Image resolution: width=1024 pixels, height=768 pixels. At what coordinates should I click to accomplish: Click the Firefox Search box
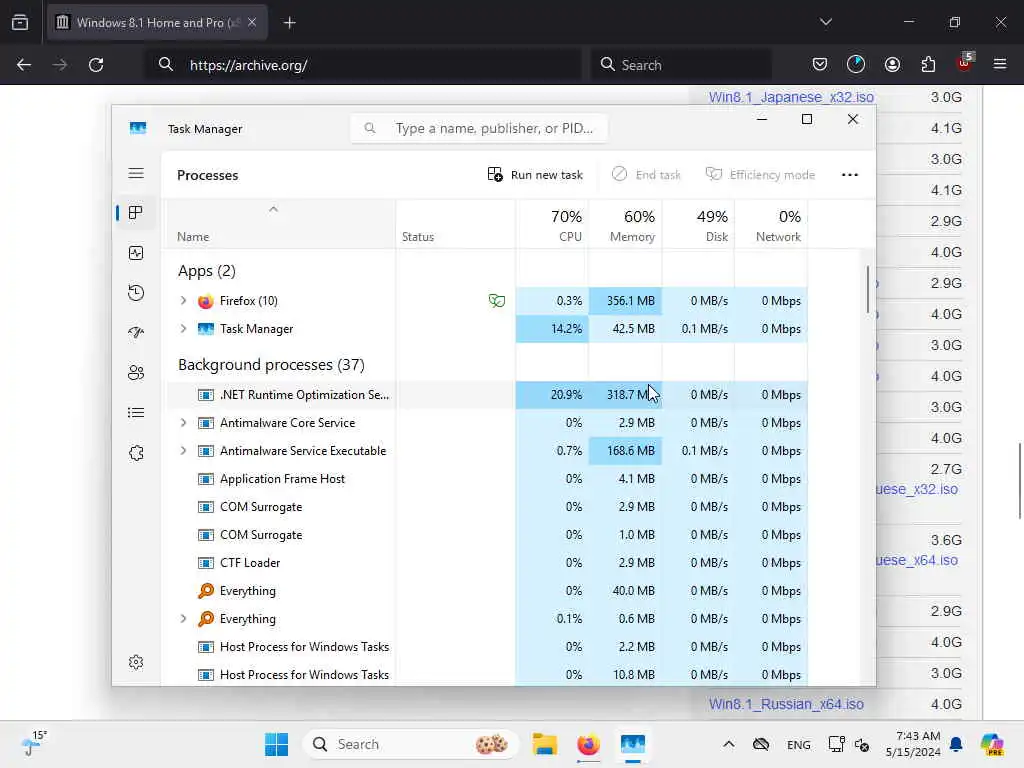point(680,65)
